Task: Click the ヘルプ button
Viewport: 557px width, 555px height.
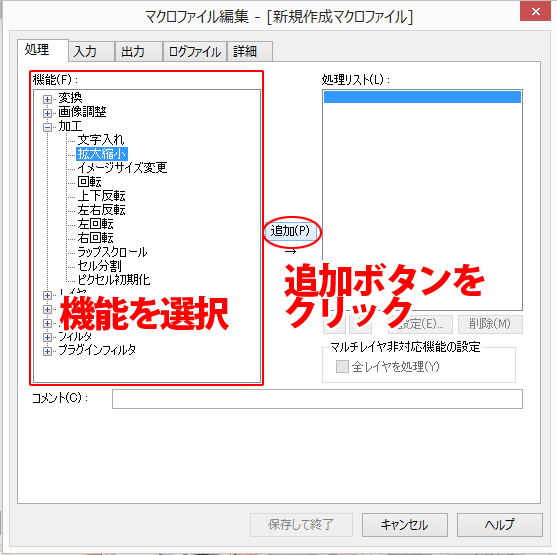Action: click(499, 525)
